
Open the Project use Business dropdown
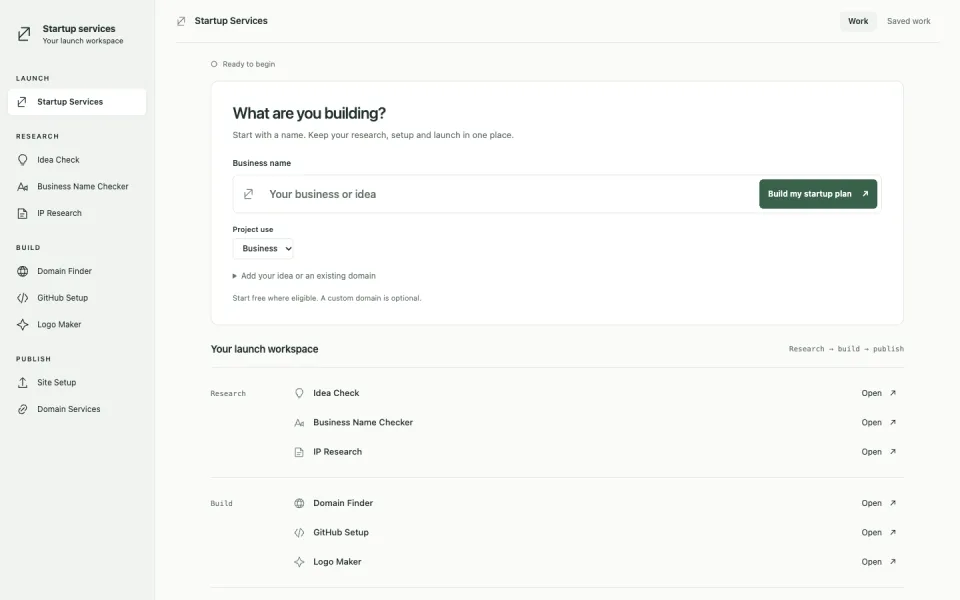tap(263, 249)
